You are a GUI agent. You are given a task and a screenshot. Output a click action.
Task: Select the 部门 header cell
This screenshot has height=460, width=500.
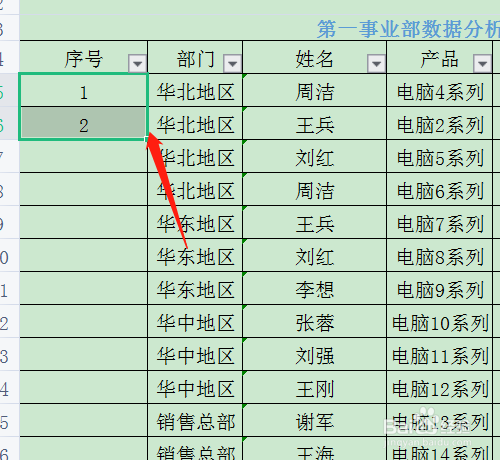pyautogui.click(x=195, y=57)
